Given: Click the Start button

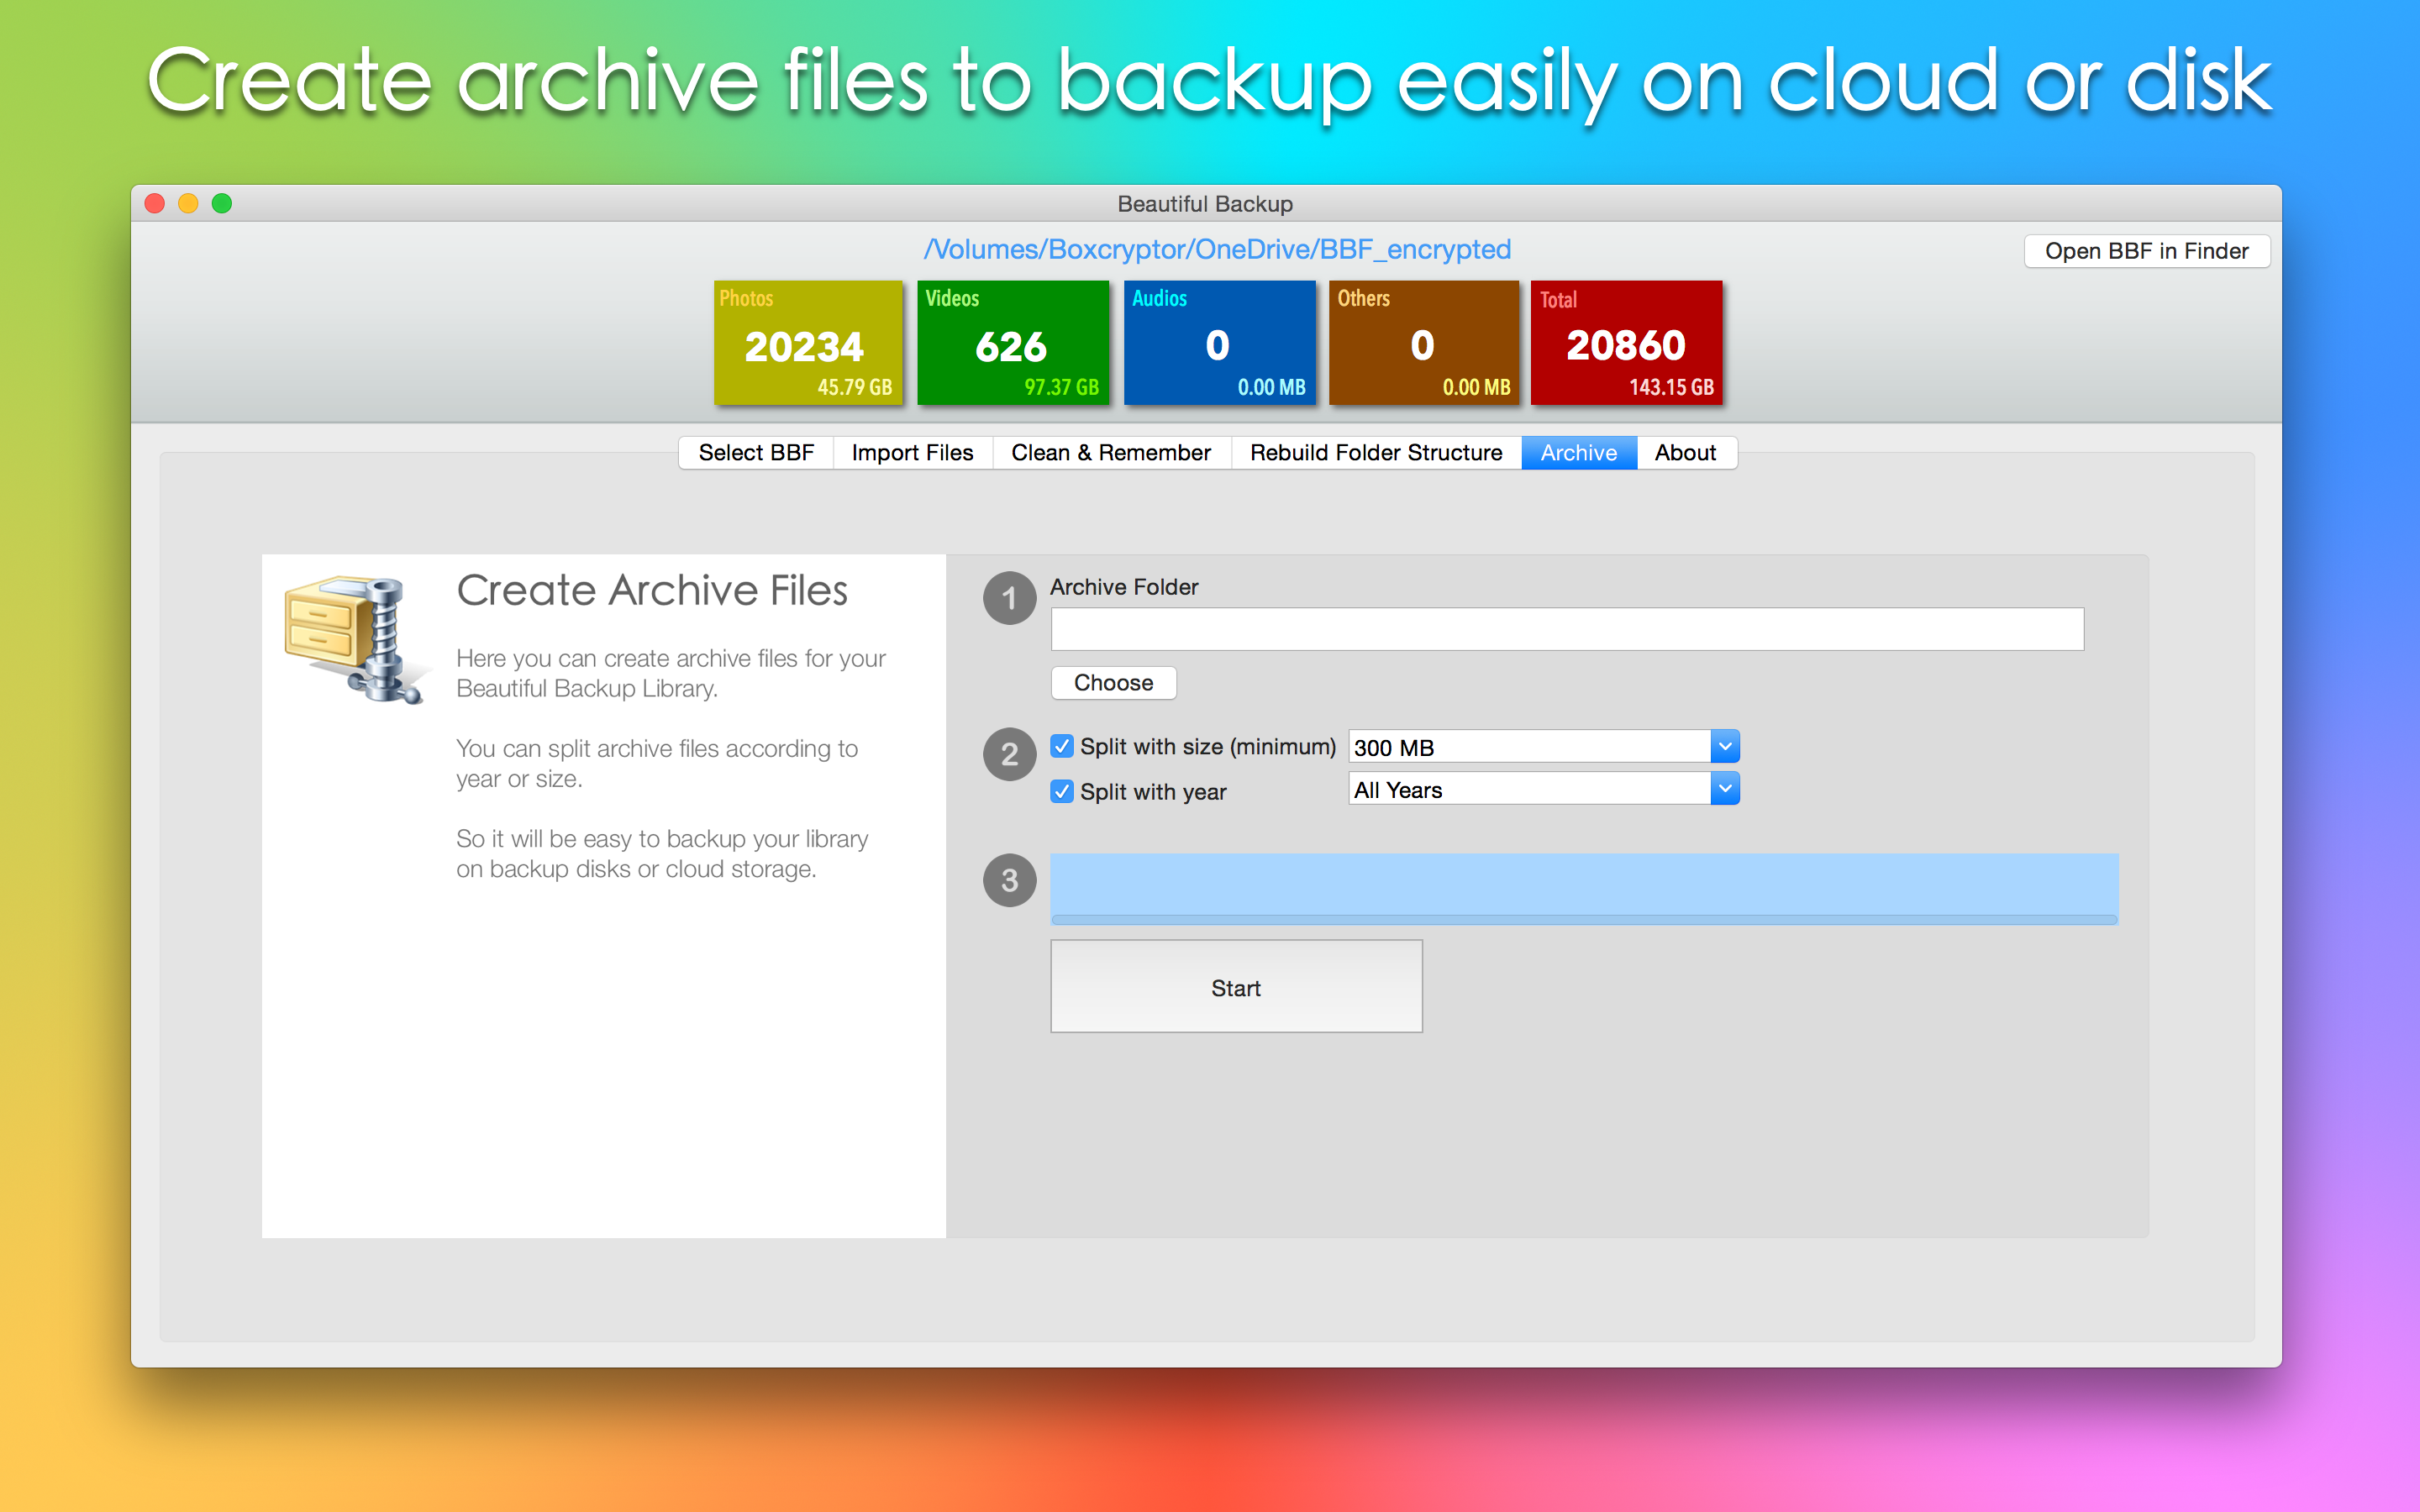Looking at the screenshot, I should [x=1236, y=986].
